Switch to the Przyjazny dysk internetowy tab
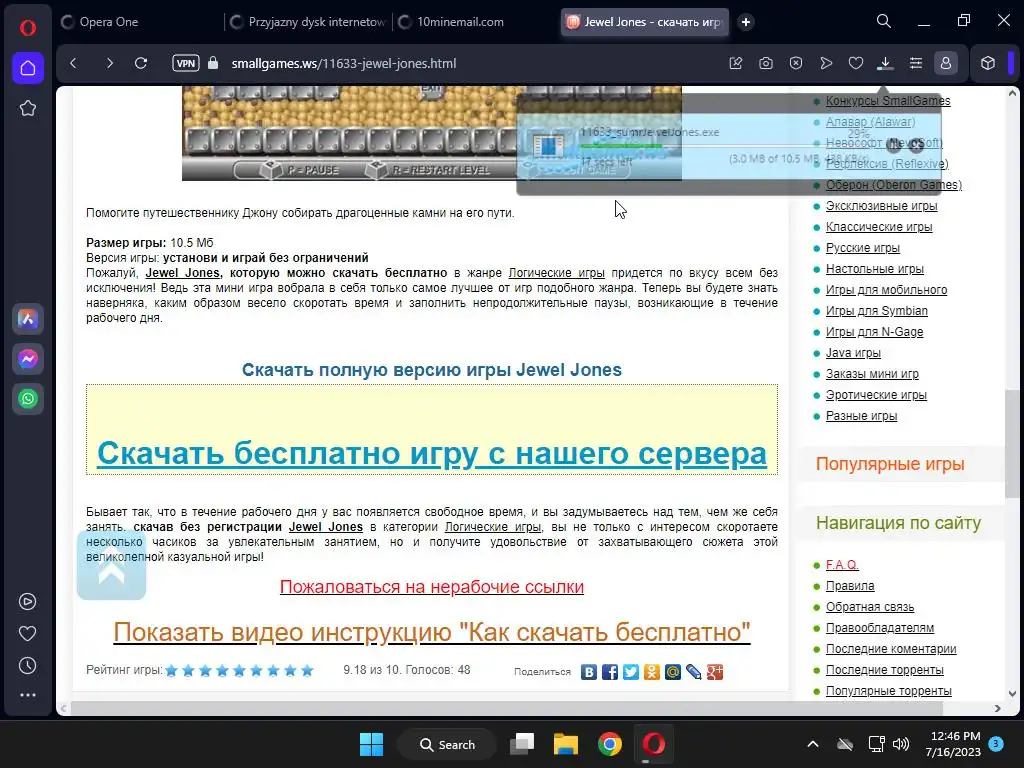Viewport: 1024px width, 768px height. click(308, 22)
